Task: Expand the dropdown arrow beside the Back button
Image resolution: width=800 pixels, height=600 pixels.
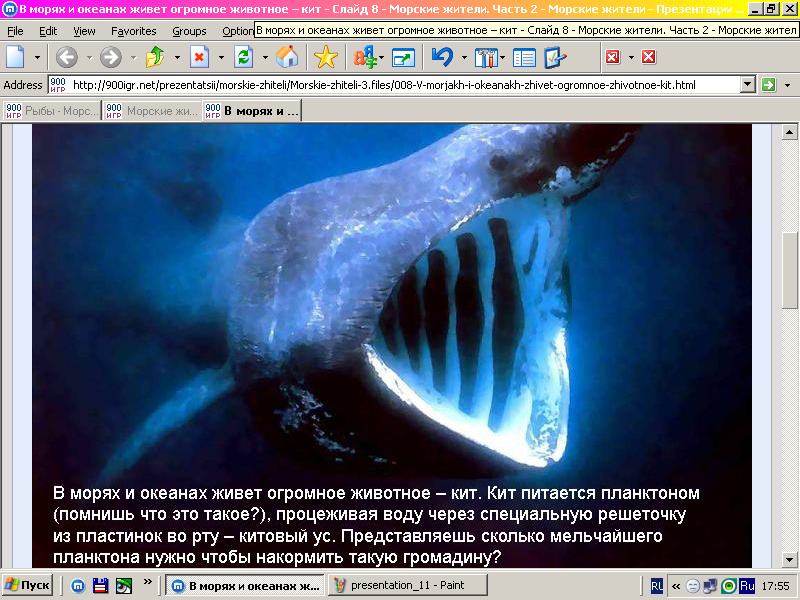Action: 89,57
